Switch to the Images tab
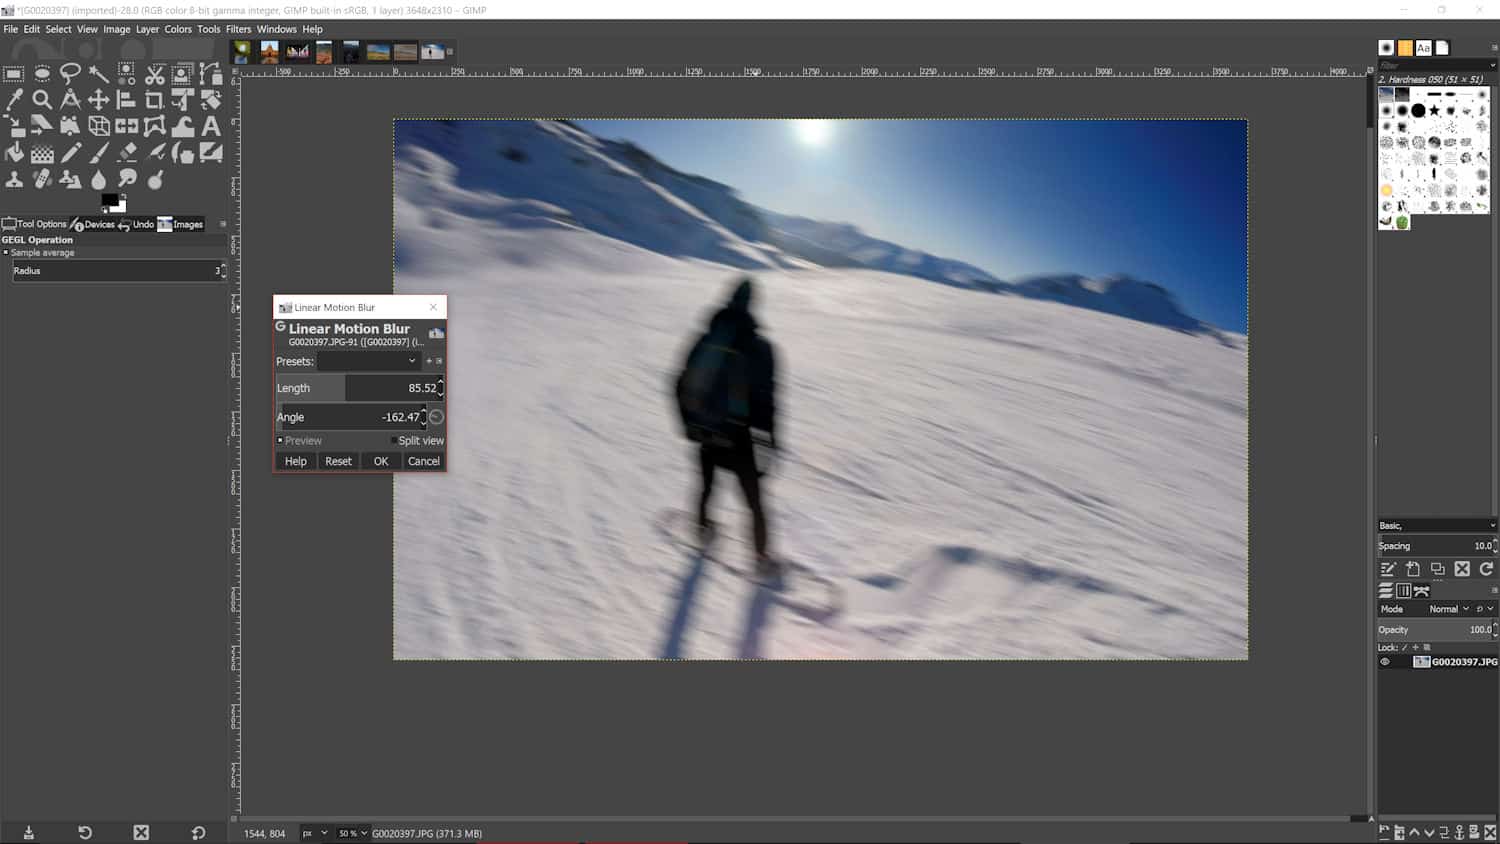The height and width of the screenshot is (844, 1500). click(181, 224)
